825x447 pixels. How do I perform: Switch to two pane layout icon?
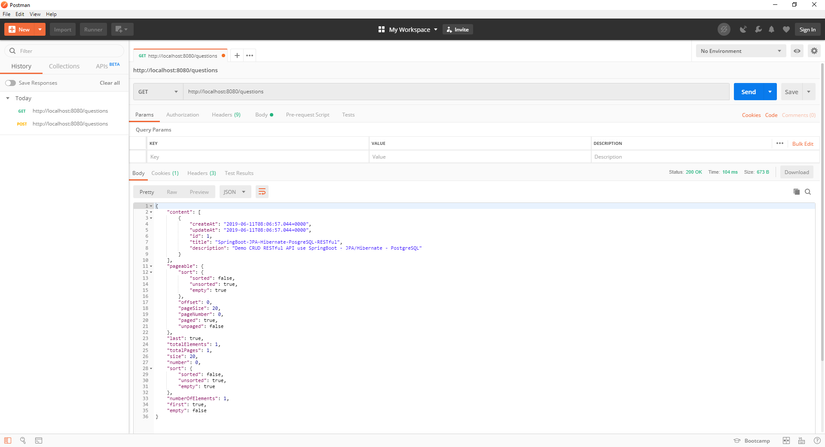coord(786,441)
